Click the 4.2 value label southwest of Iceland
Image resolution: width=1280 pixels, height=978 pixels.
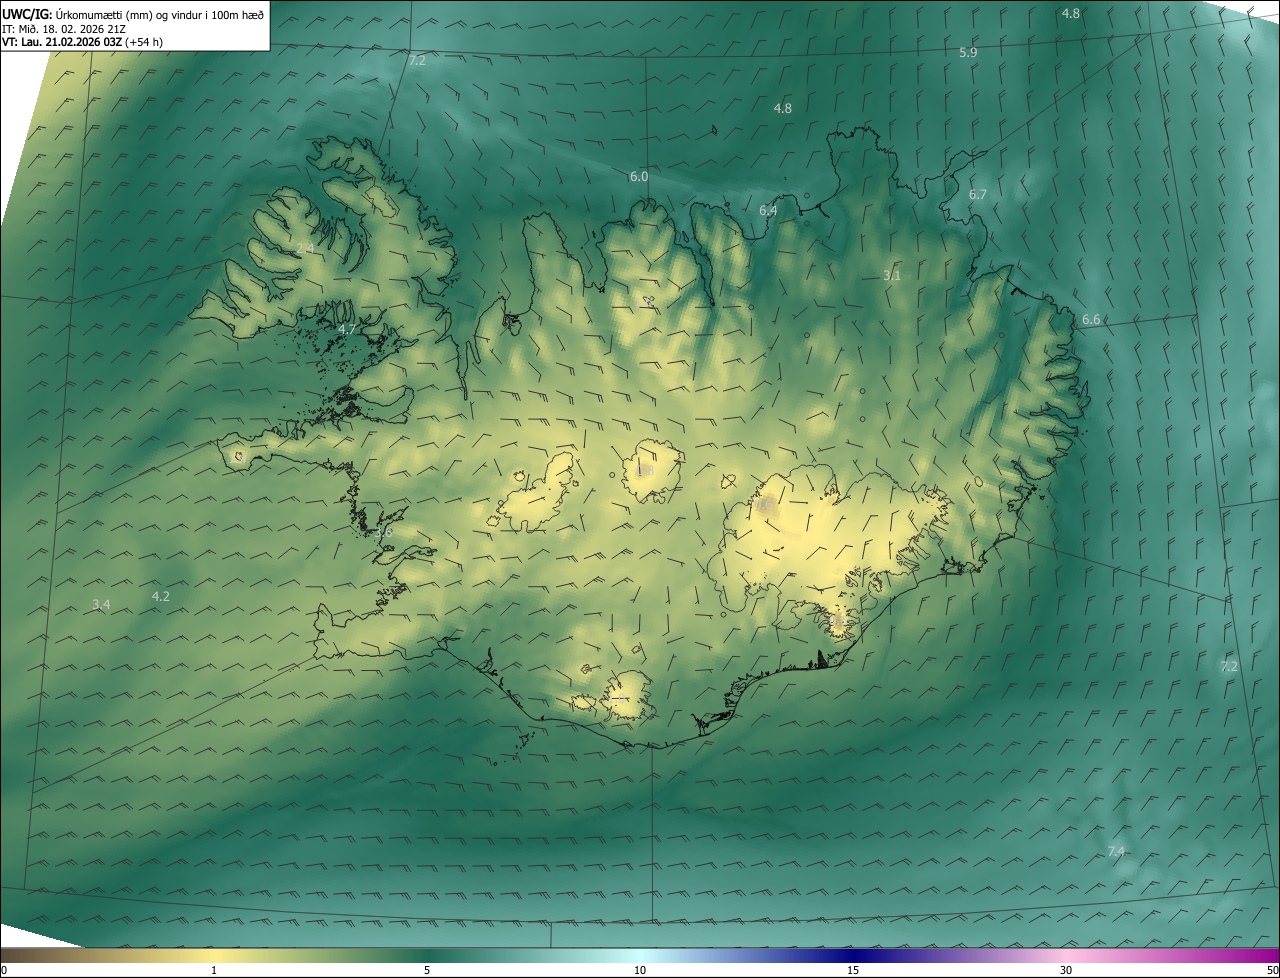point(160,596)
